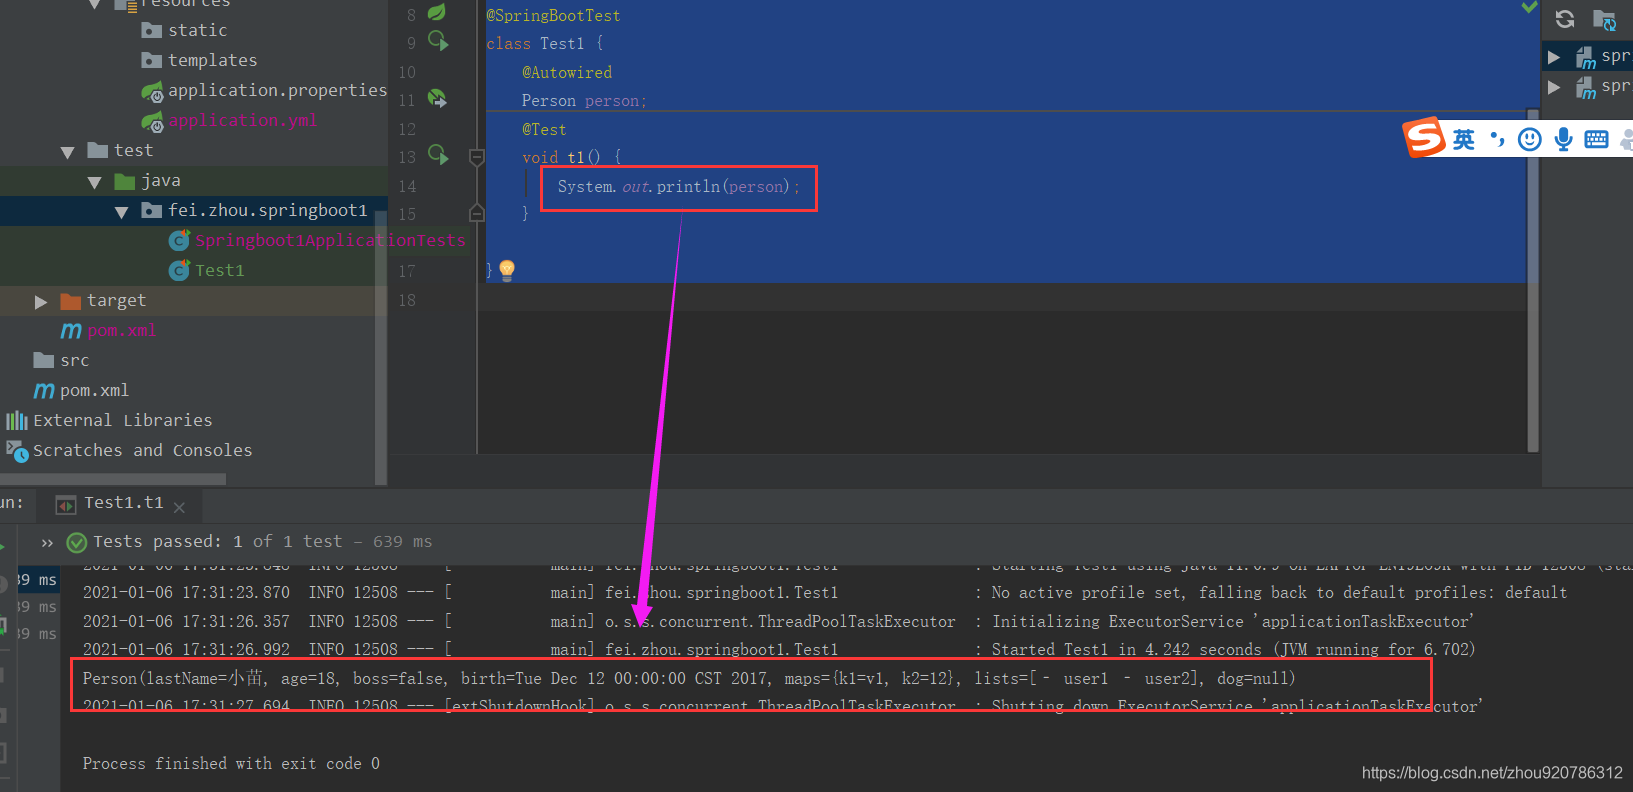Click the yellow lightbulb quick-fix icon

click(507, 269)
